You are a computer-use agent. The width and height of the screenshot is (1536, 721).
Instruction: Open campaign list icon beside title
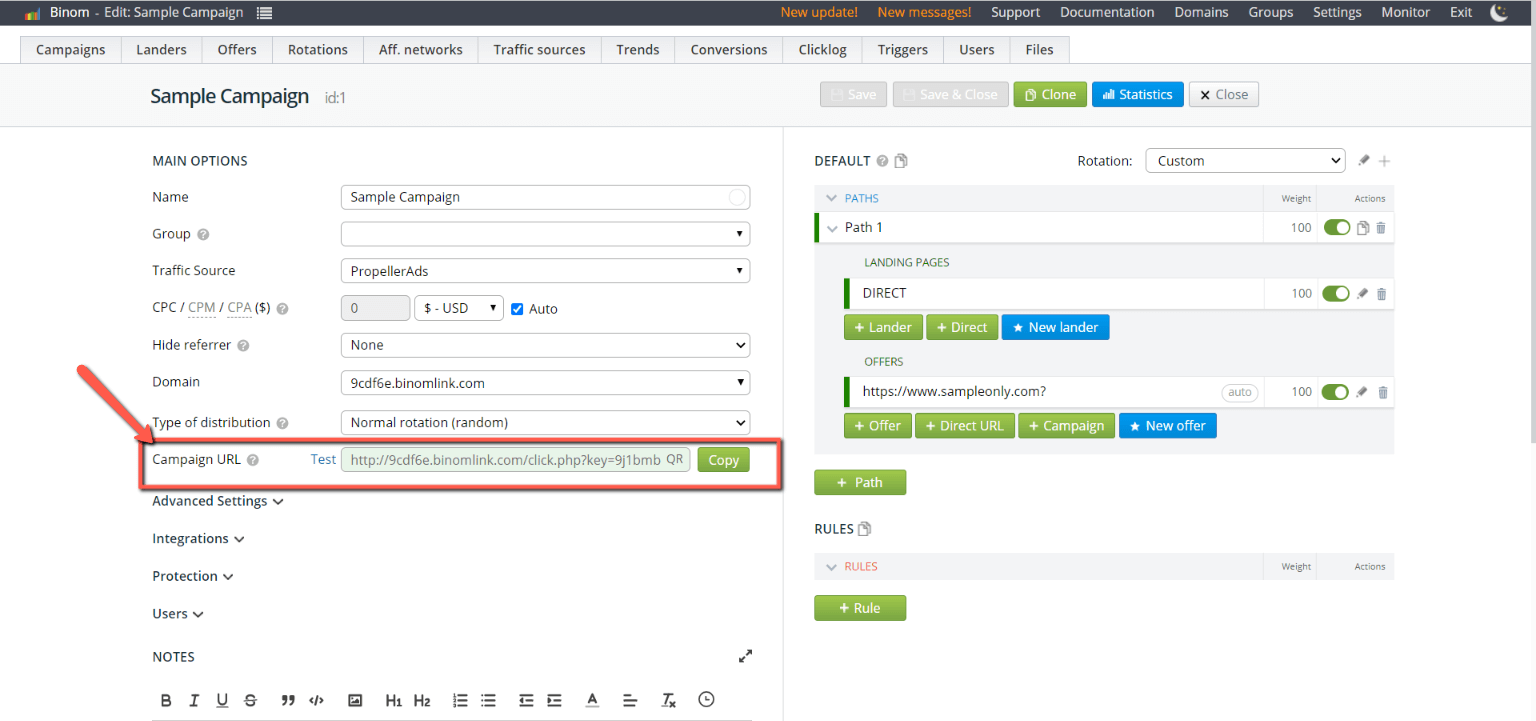click(264, 13)
